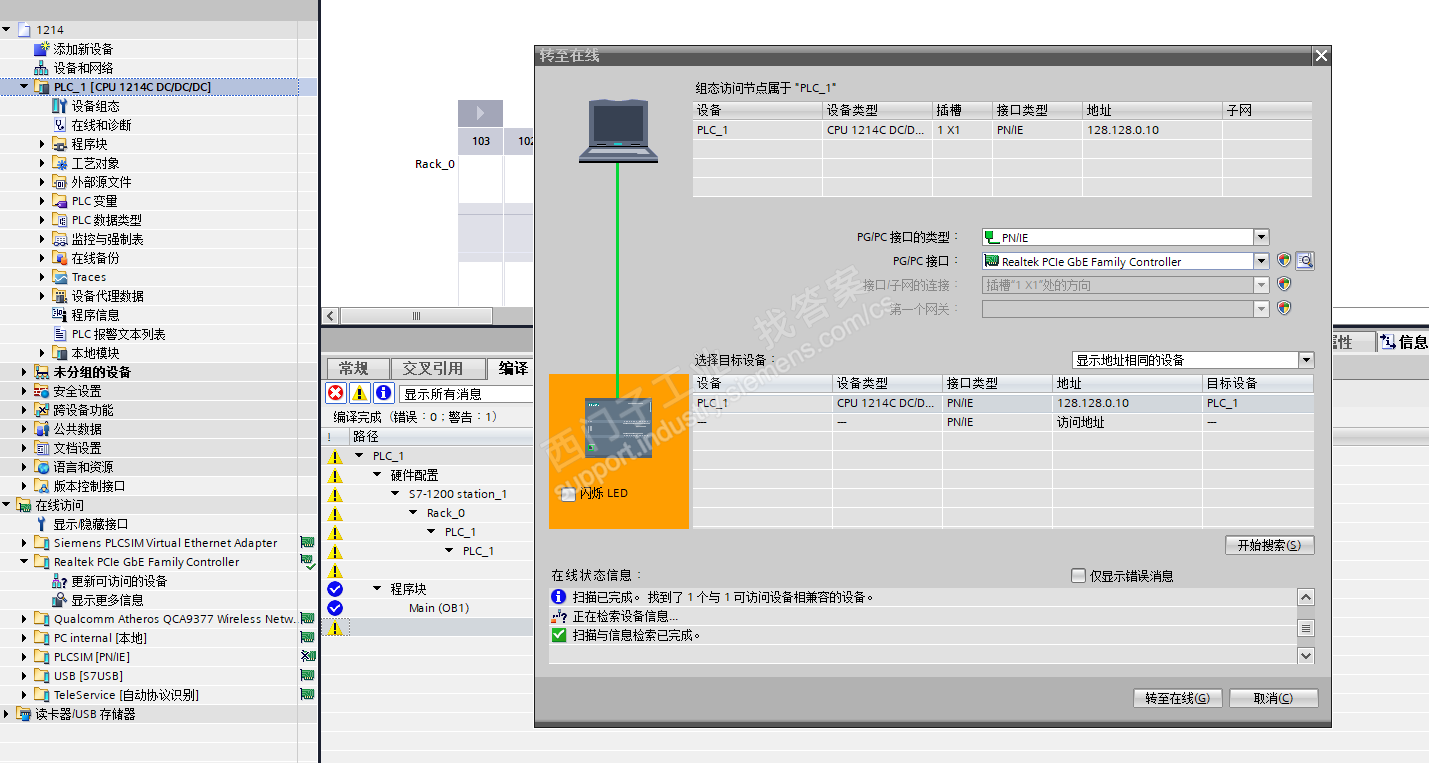Select the PLCSIM [PN/IE] interface
Image resolution: width=1429 pixels, height=763 pixels.
pyautogui.click(x=92, y=657)
